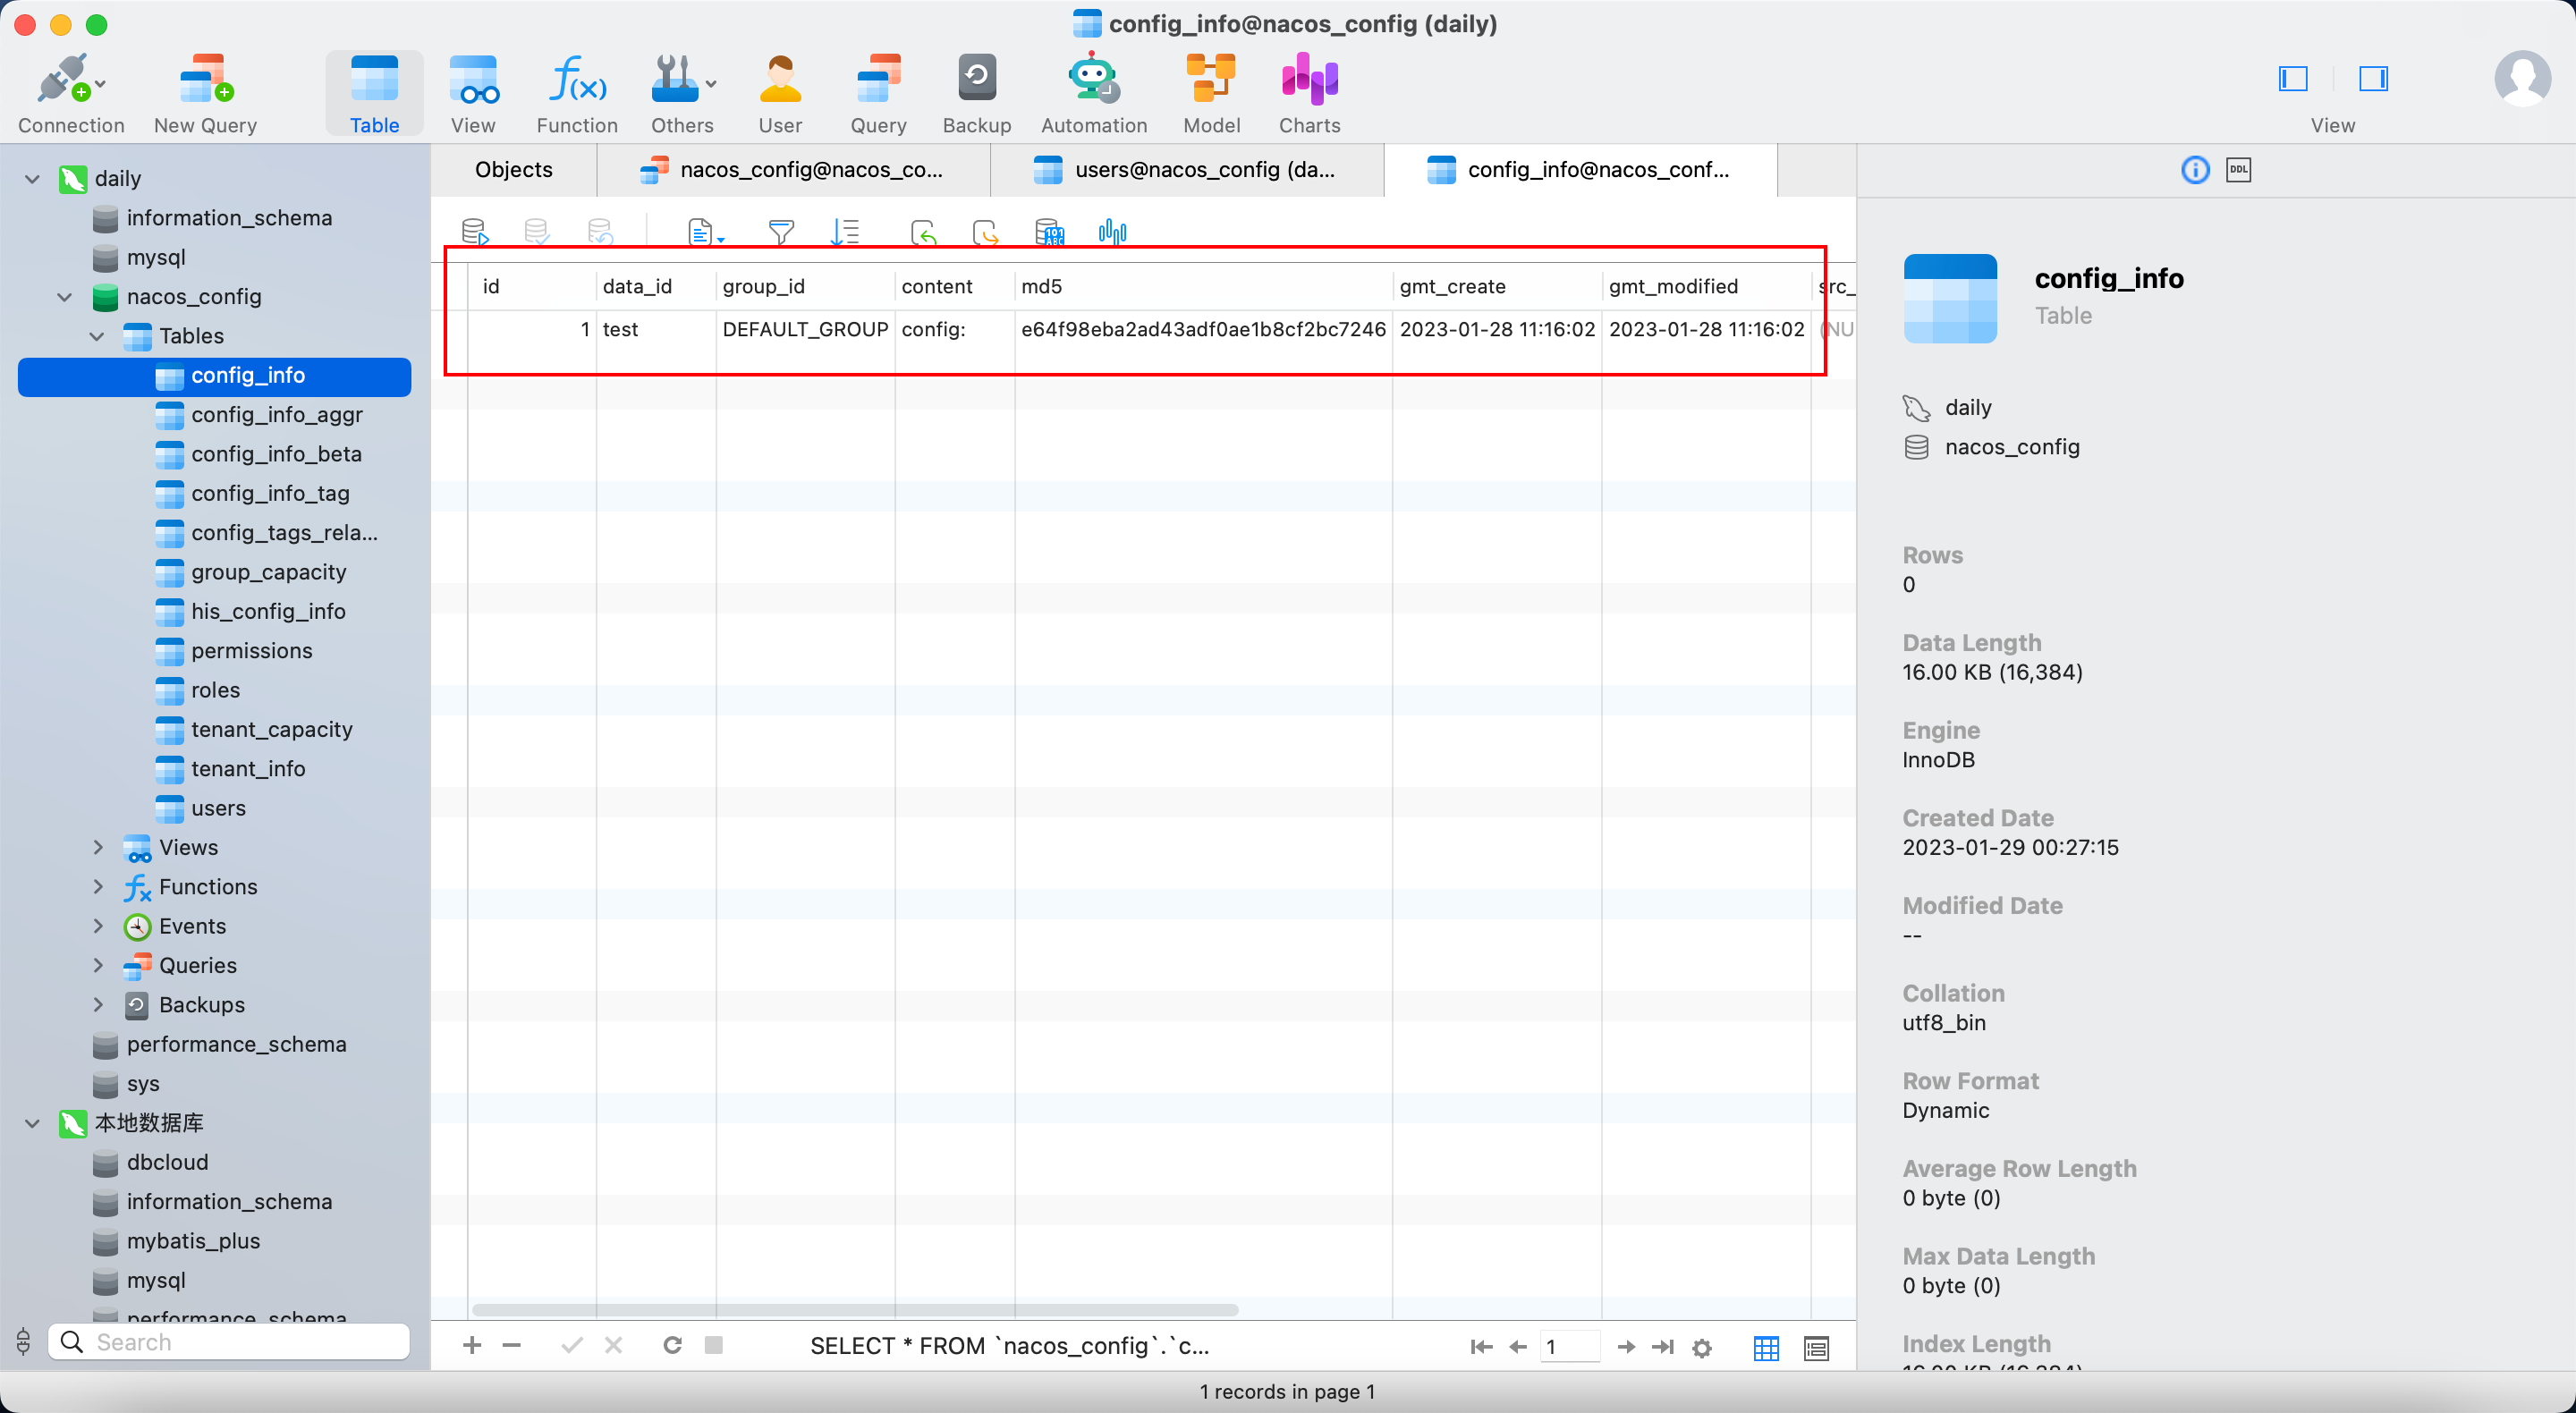This screenshot has height=1413, width=2576.
Task: Collapse the daily connection
Action: point(32,179)
